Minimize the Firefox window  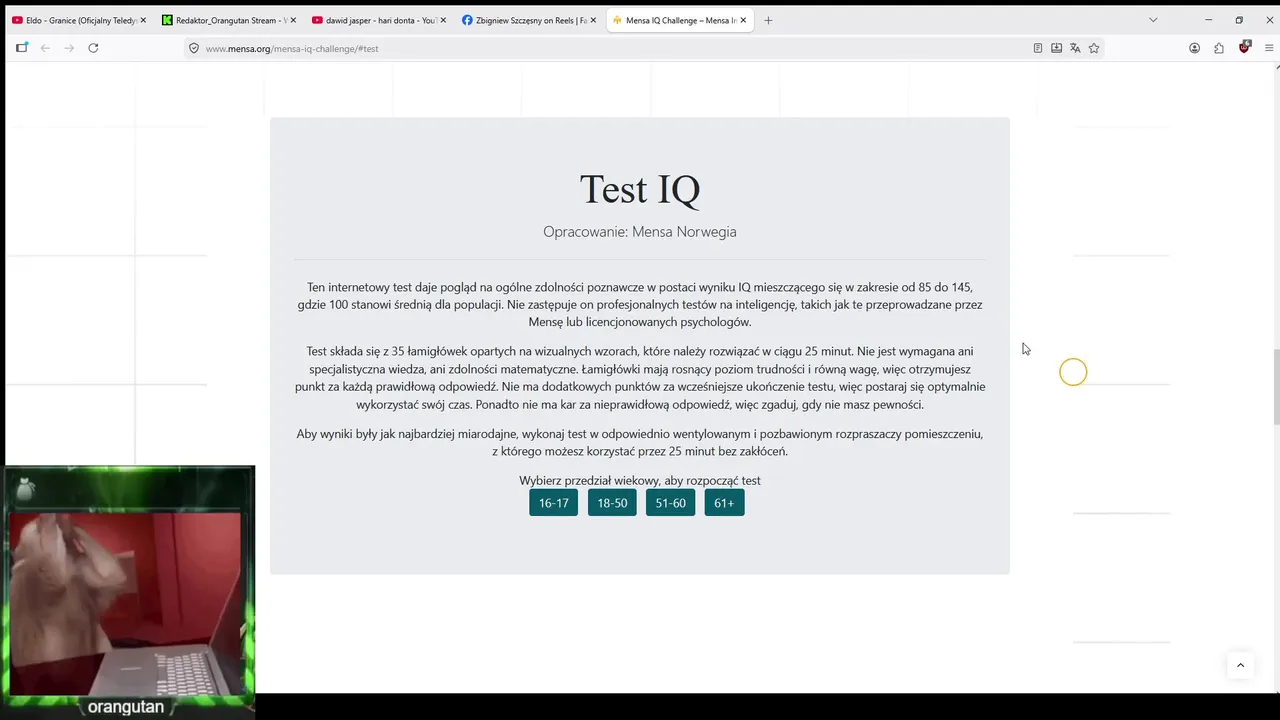pos(1208,20)
